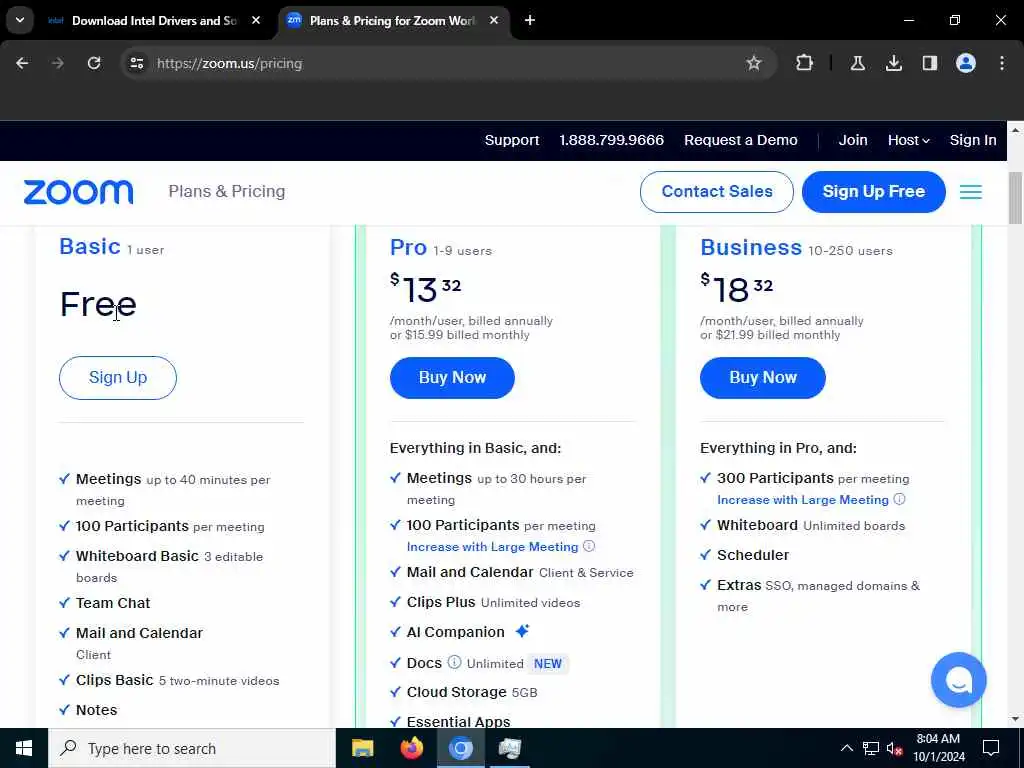Open Firefox from the taskbar
Viewport: 1024px width, 768px height.
pos(411,748)
